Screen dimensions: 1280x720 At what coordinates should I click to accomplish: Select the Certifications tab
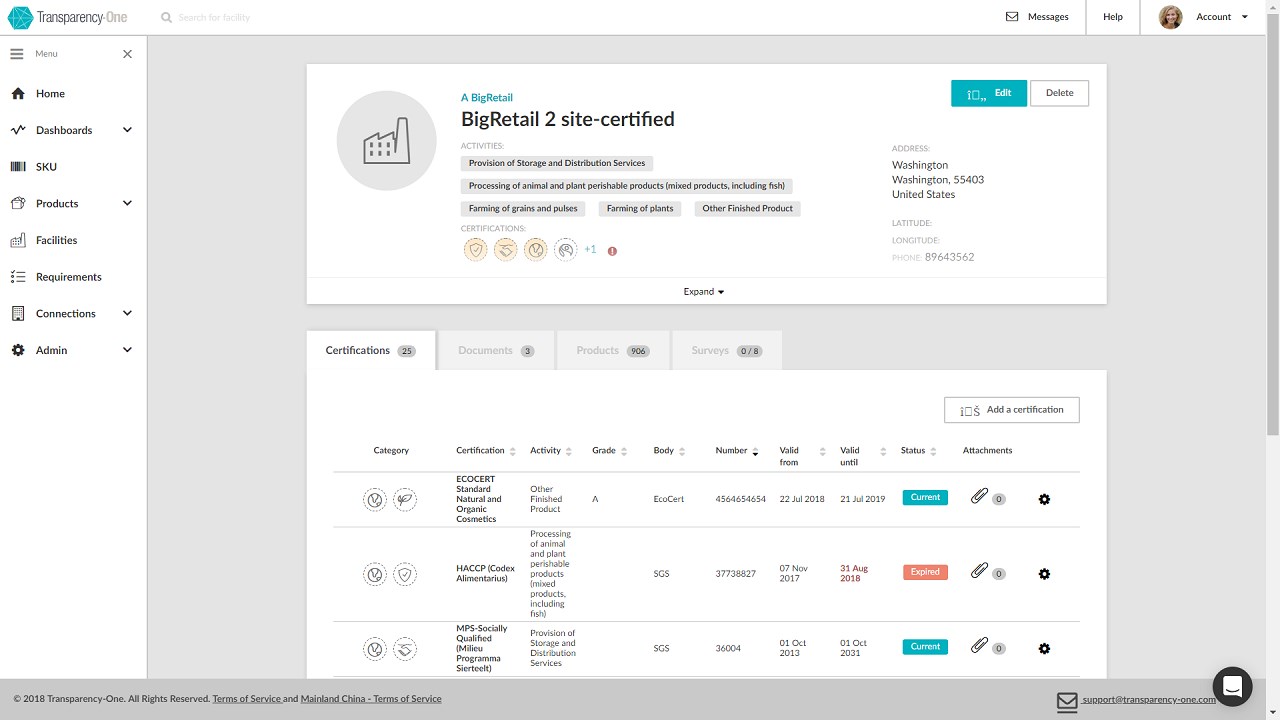[x=371, y=351]
